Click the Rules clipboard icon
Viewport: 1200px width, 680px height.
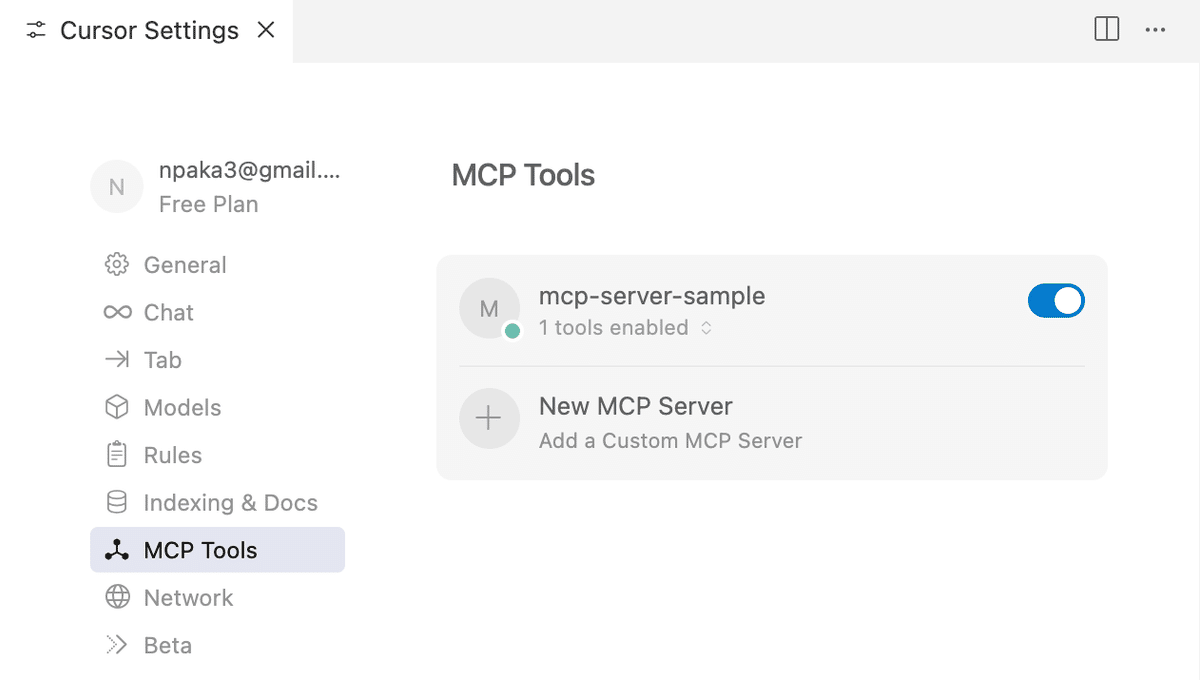[x=117, y=455]
